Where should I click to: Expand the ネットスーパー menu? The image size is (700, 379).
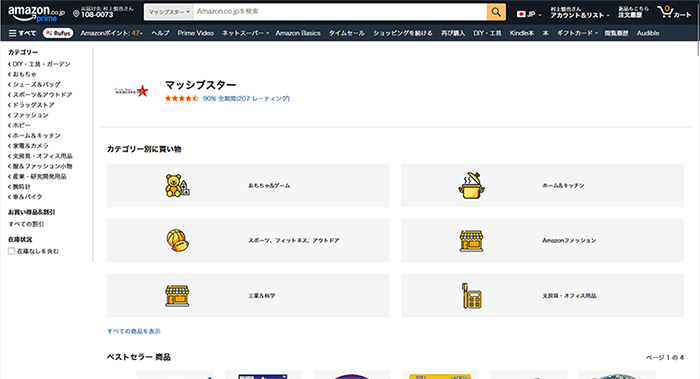pyautogui.click(x=245, y=33)
